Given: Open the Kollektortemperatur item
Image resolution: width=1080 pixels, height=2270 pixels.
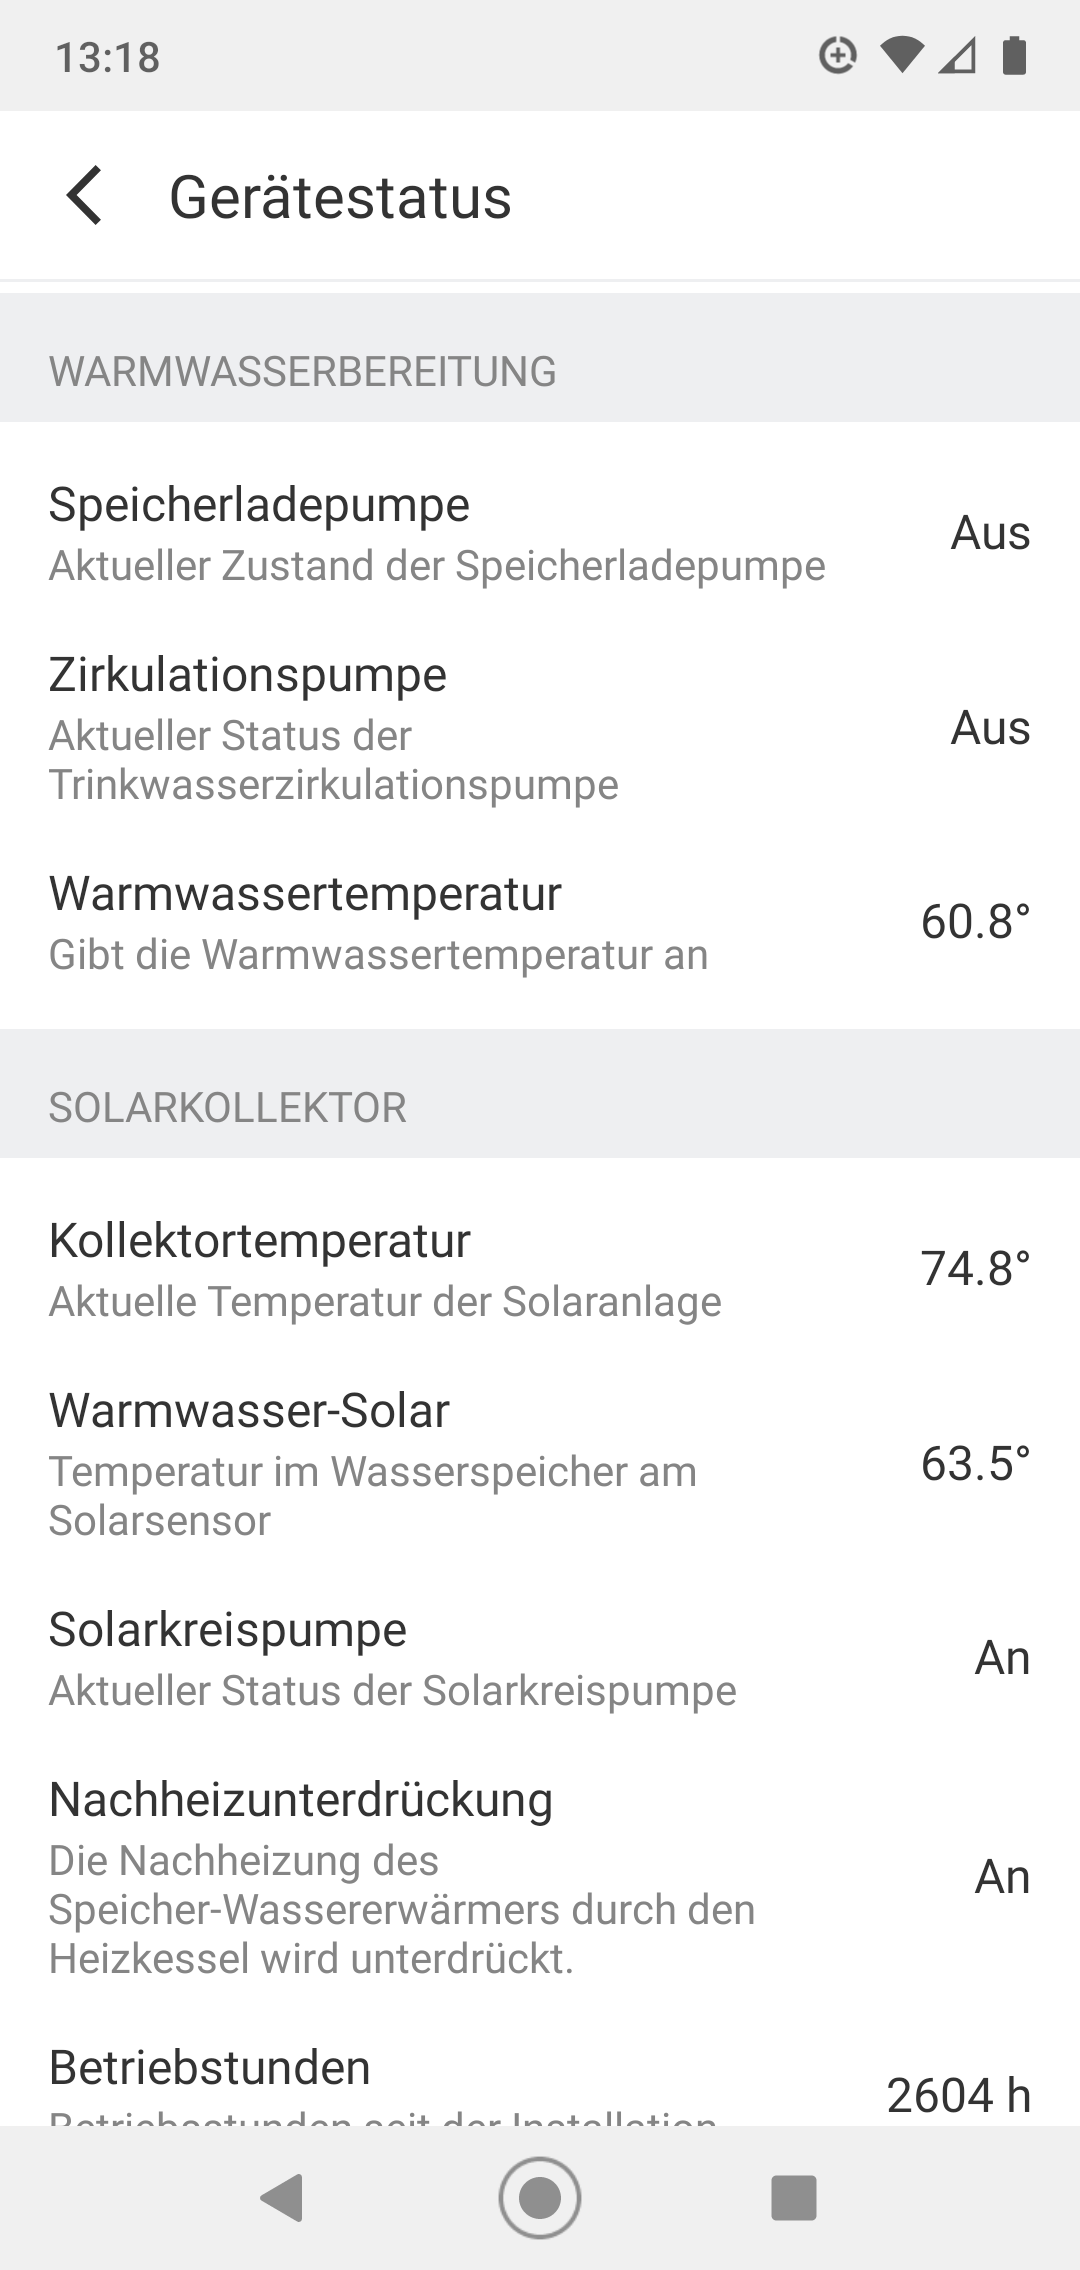Looking at the screenshot, I should 540,1269.
